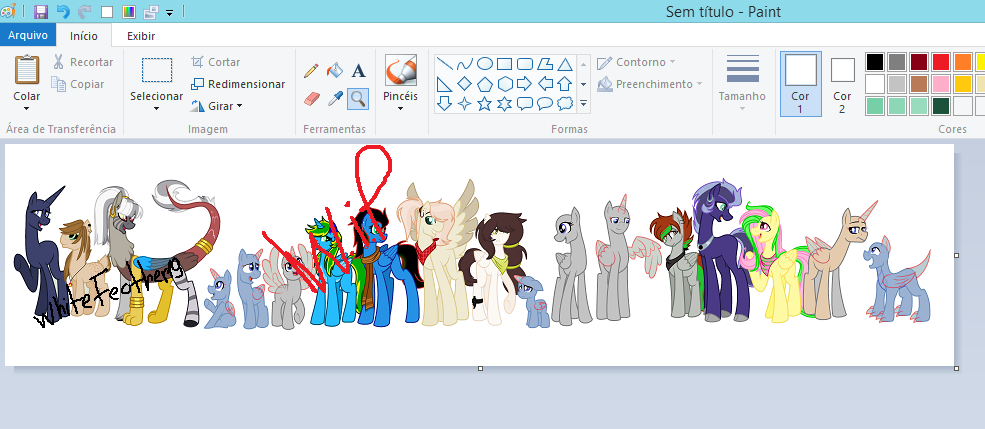Select Cor 1 foreground color
Image resolution: width=985 pixels, height=429 pixels.
800,84
